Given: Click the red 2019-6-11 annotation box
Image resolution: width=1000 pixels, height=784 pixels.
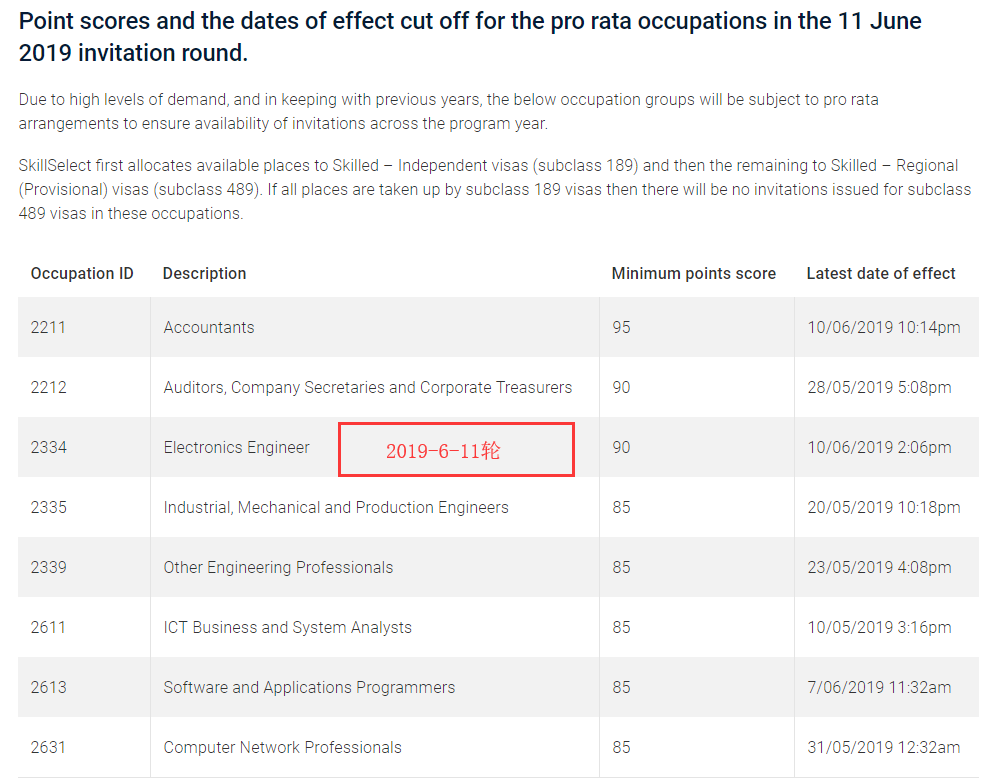Looking at the screenshot, I should [x=456, y=450].
